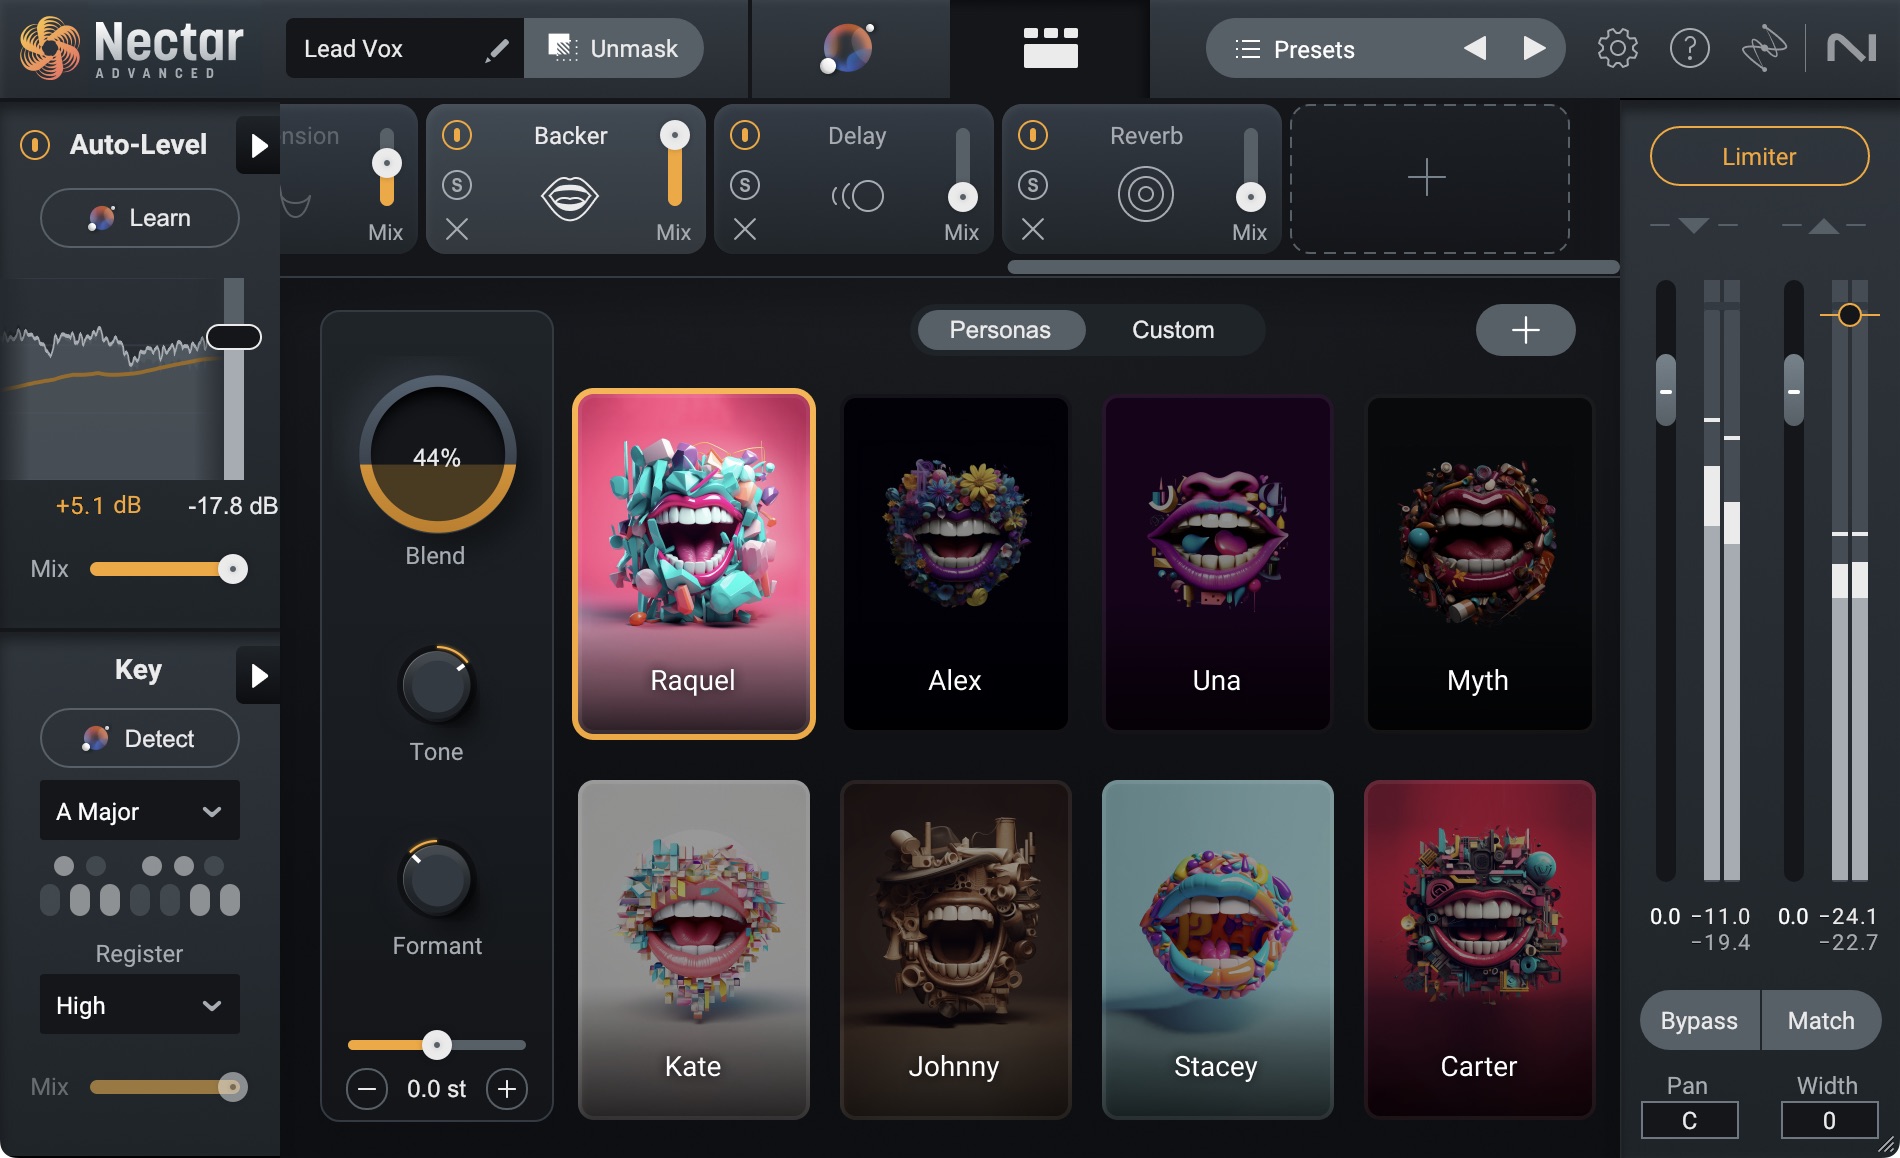Solo the Delay module
Viewport: 1900px width, 1158px height.
point(744,184)
